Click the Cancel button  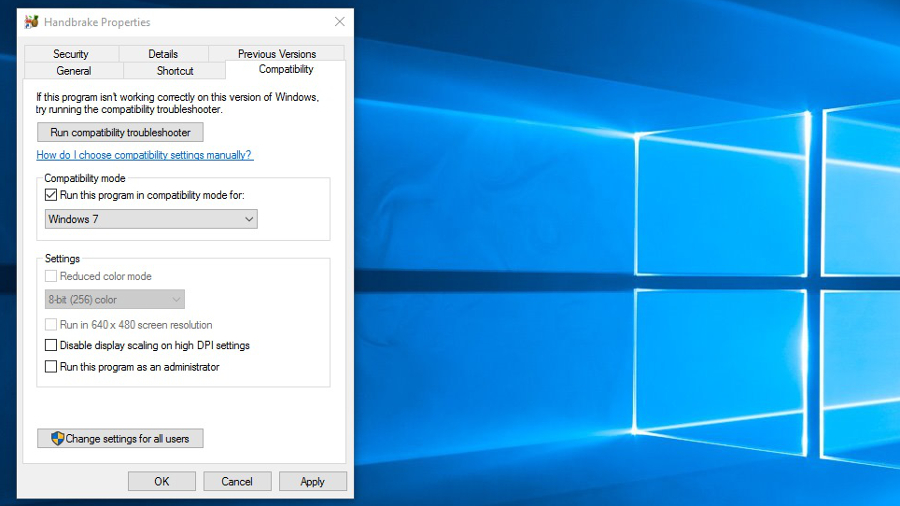pyautogui.click(x=237, y=481)
